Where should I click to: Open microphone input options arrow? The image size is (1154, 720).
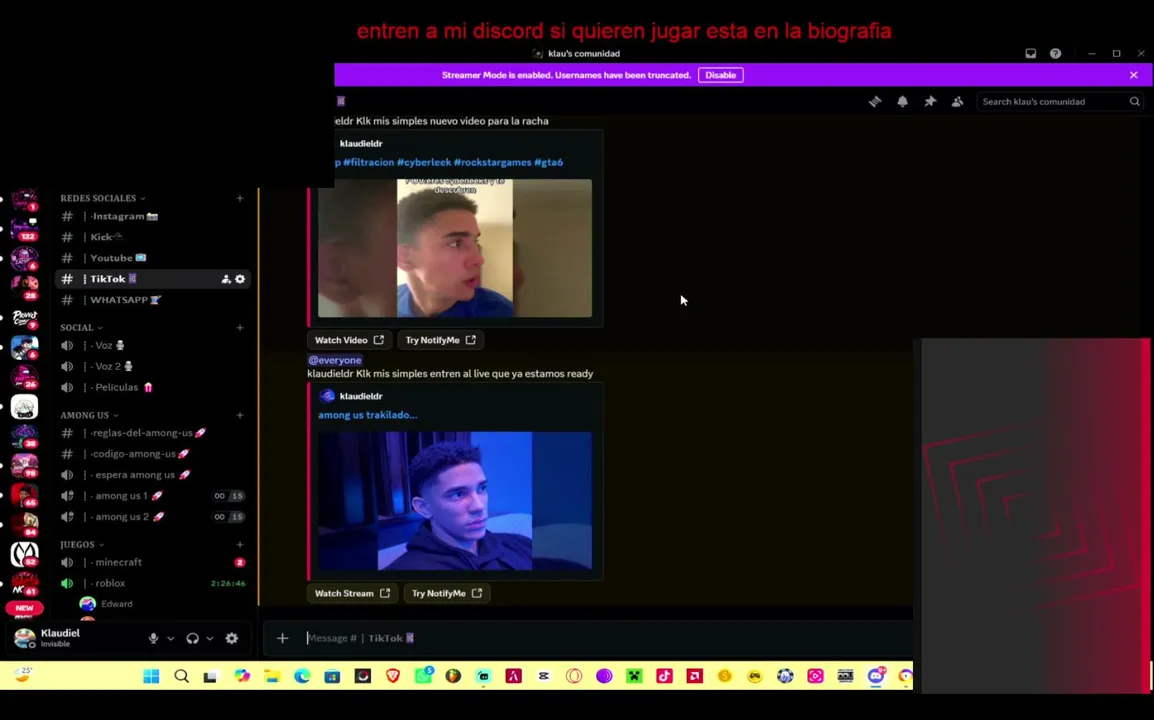pyautogui.click(x=171, y=638)
